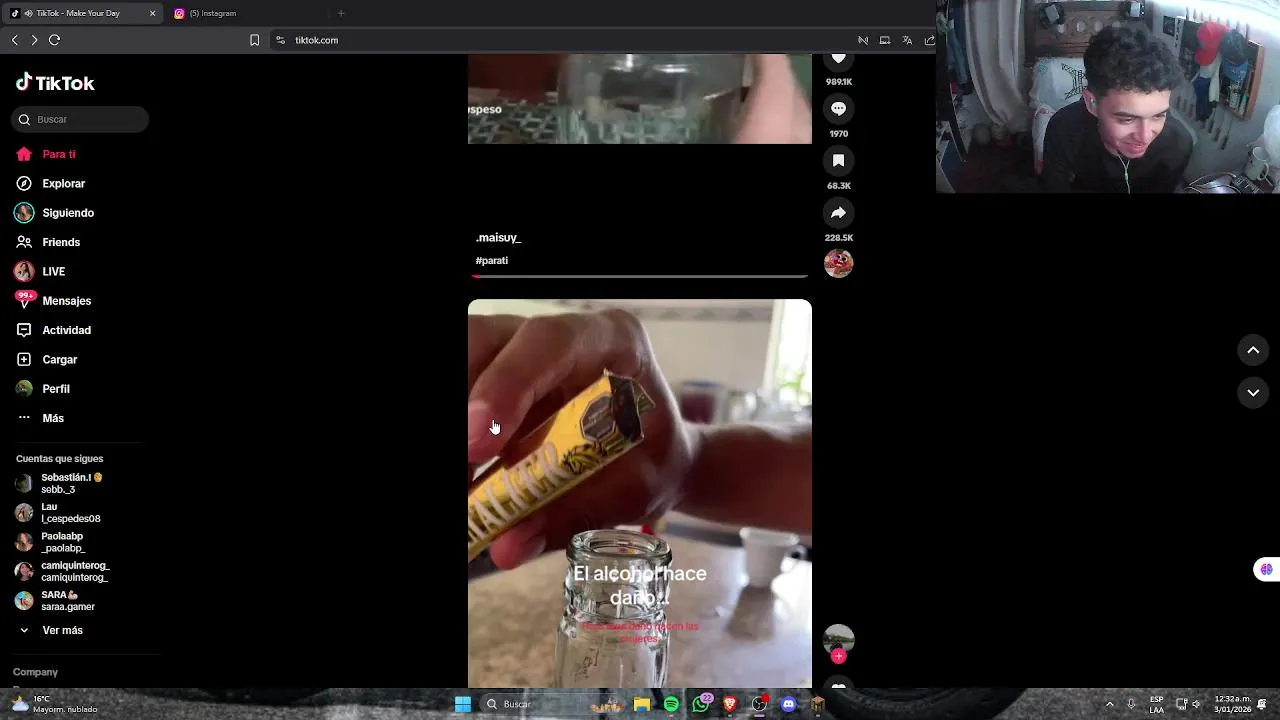Click the #parati hashtag
This screenshot has width=1280, height=720.
(492, 261)
